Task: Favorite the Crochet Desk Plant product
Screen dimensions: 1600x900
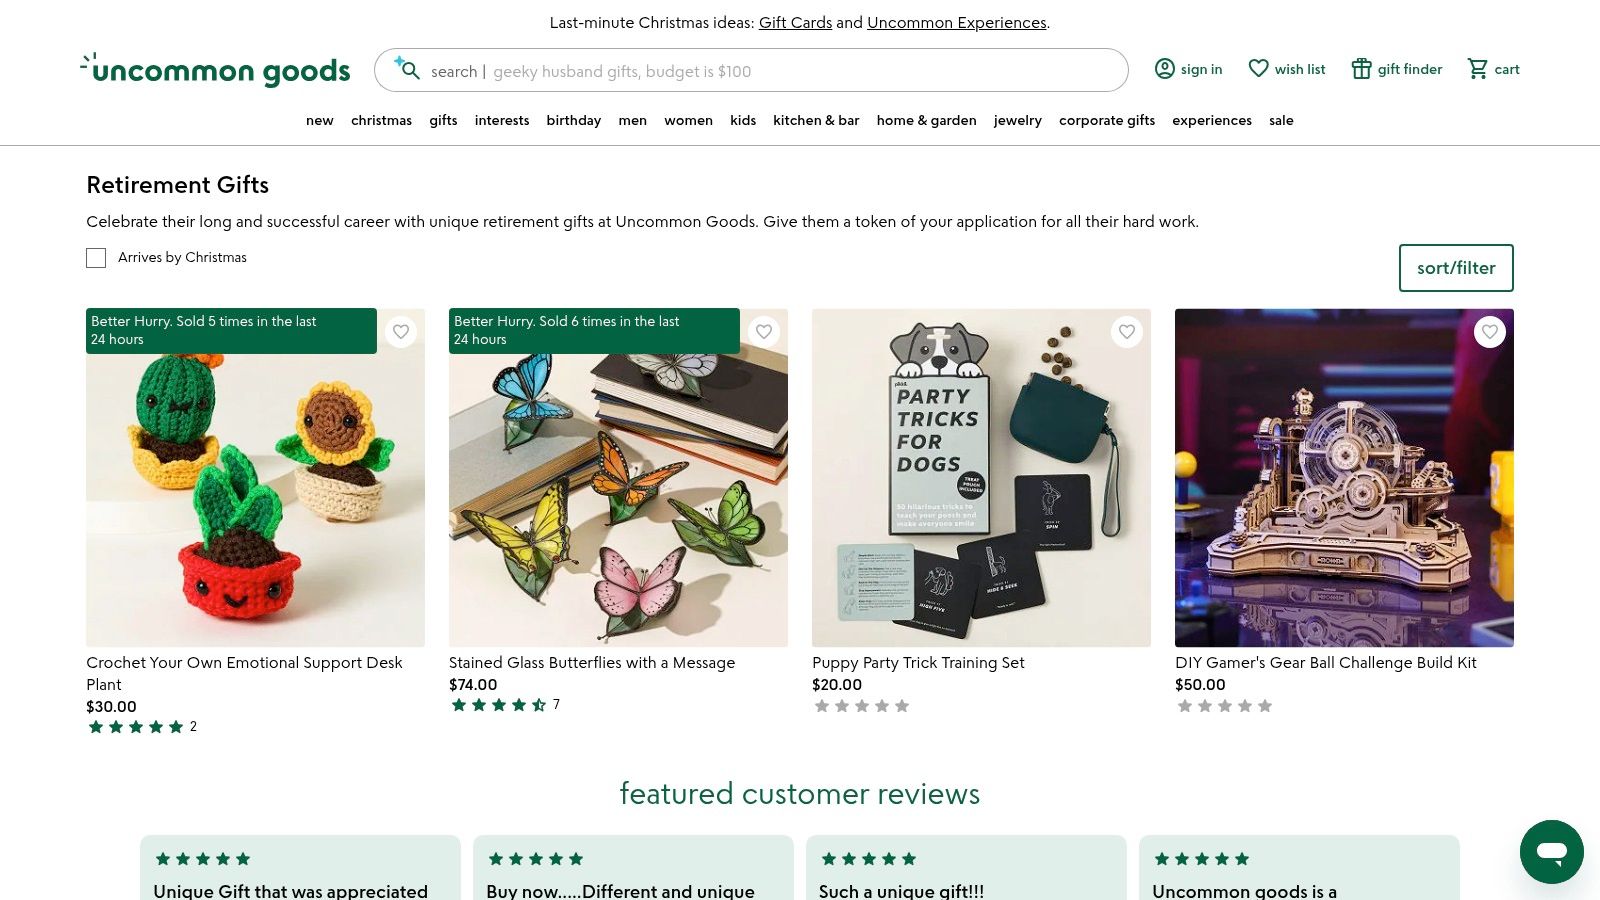Action: click(401, 331)
